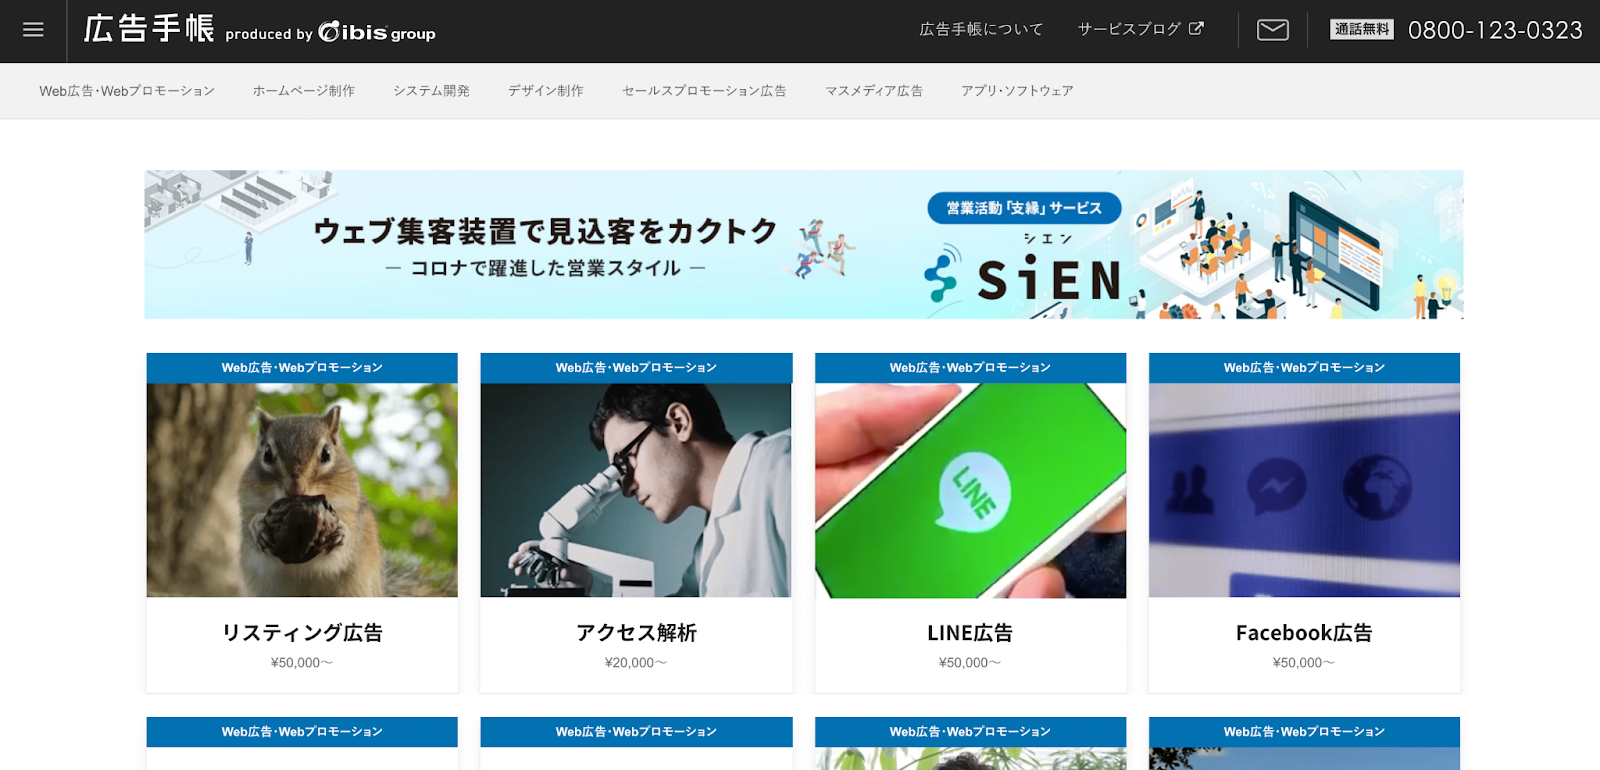Click the category label above リスティング広告
This screenshot has width=1600, height=770.
302,368
